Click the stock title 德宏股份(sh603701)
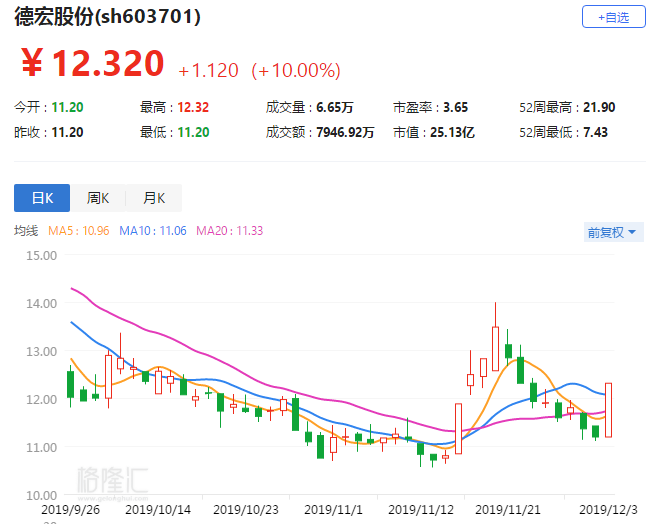The image size is (651, 524). (x=107, y=17)
